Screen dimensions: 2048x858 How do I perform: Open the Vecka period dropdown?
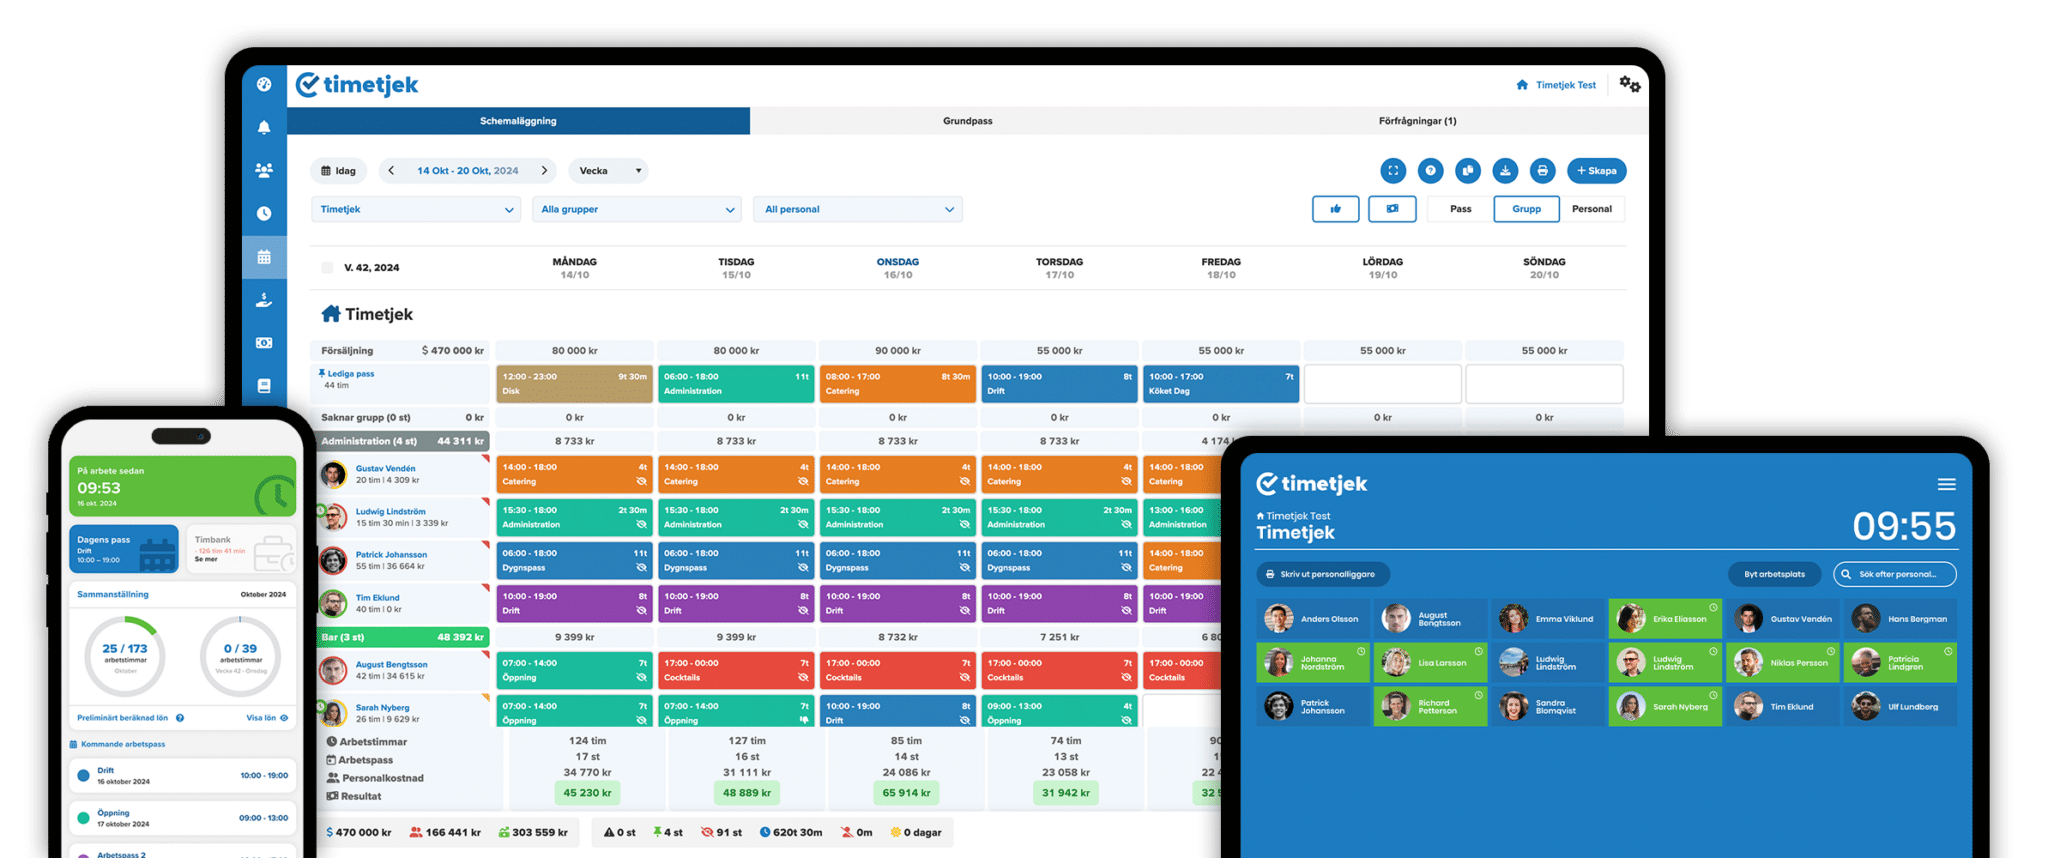(609, 171)
